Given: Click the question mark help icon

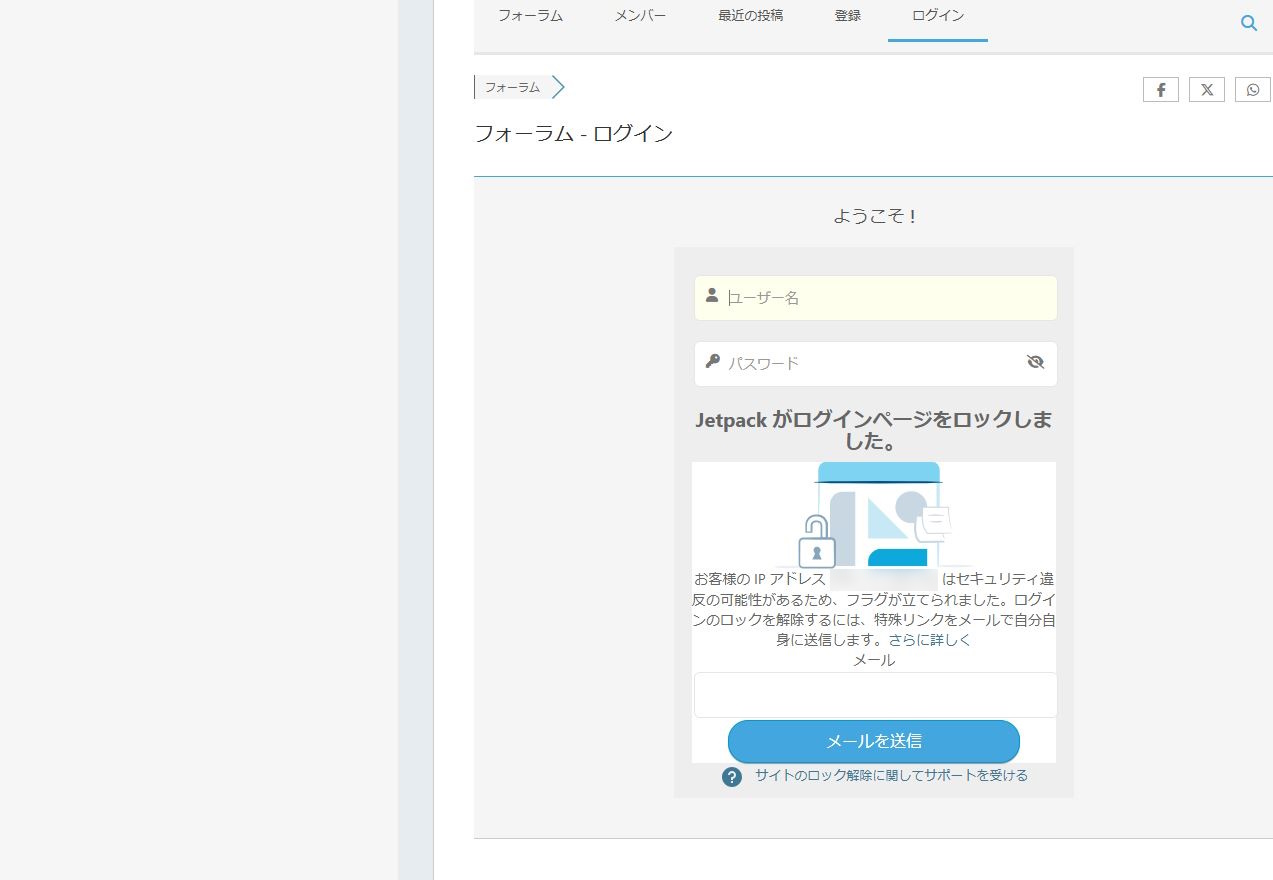Looking at the screenshot, I should (x=732, y=777).
